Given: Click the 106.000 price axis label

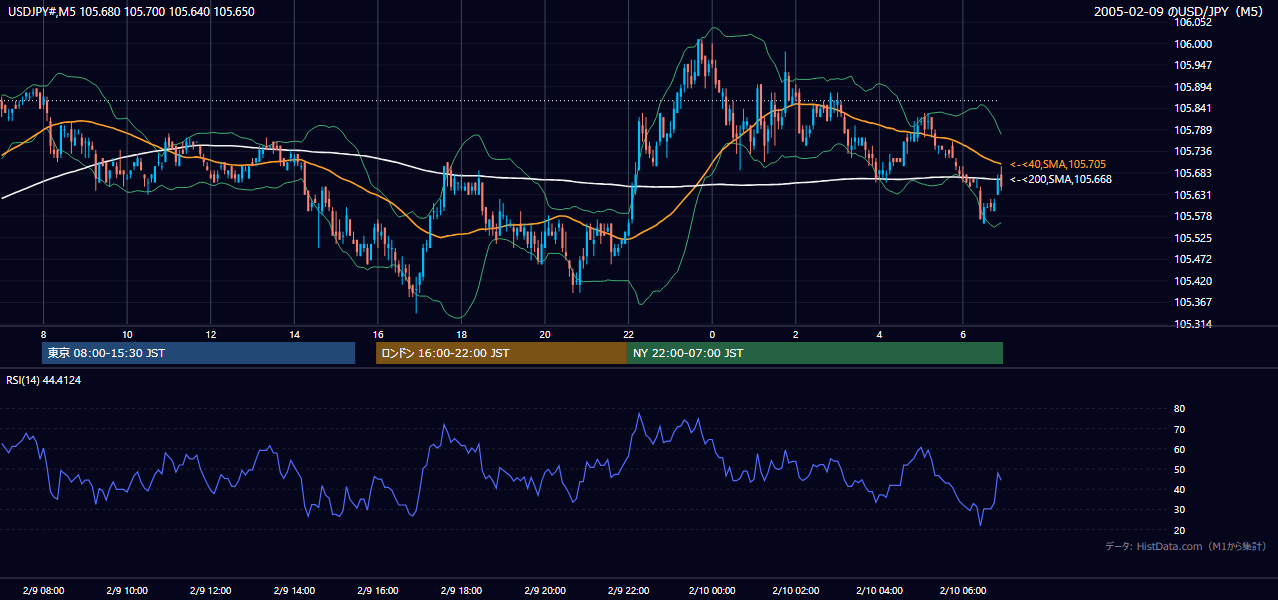Looking at the screenshot, I should [1193, 44].
